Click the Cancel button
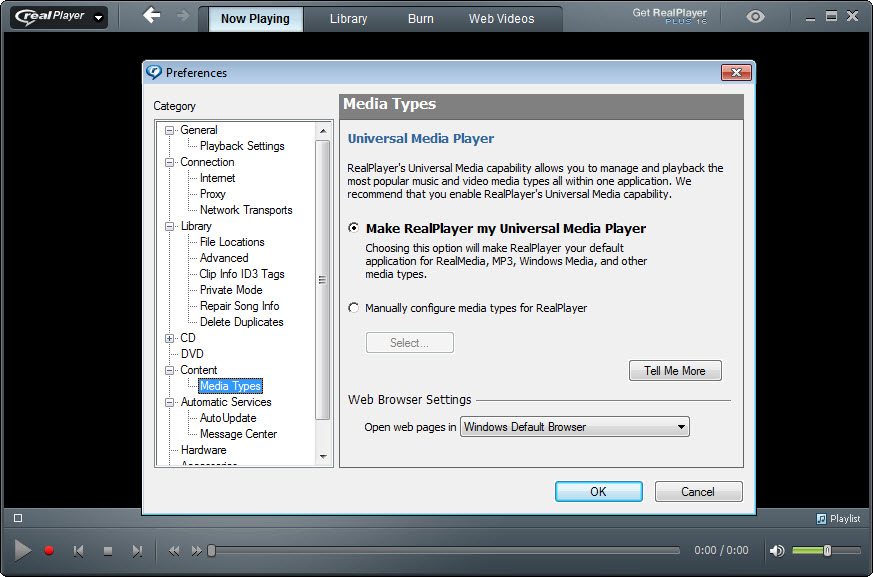 pos(698,491)
